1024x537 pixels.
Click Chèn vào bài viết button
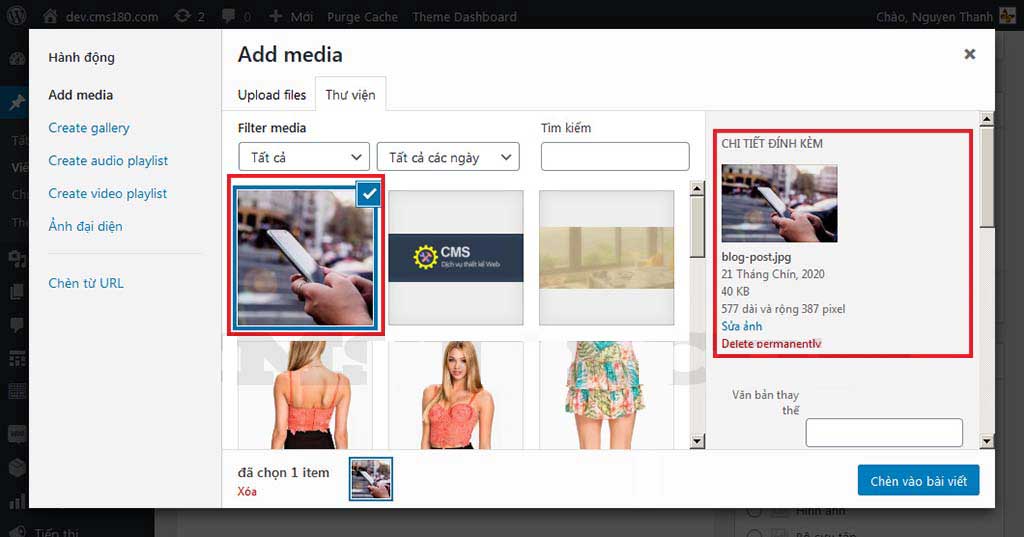[918, 481]
